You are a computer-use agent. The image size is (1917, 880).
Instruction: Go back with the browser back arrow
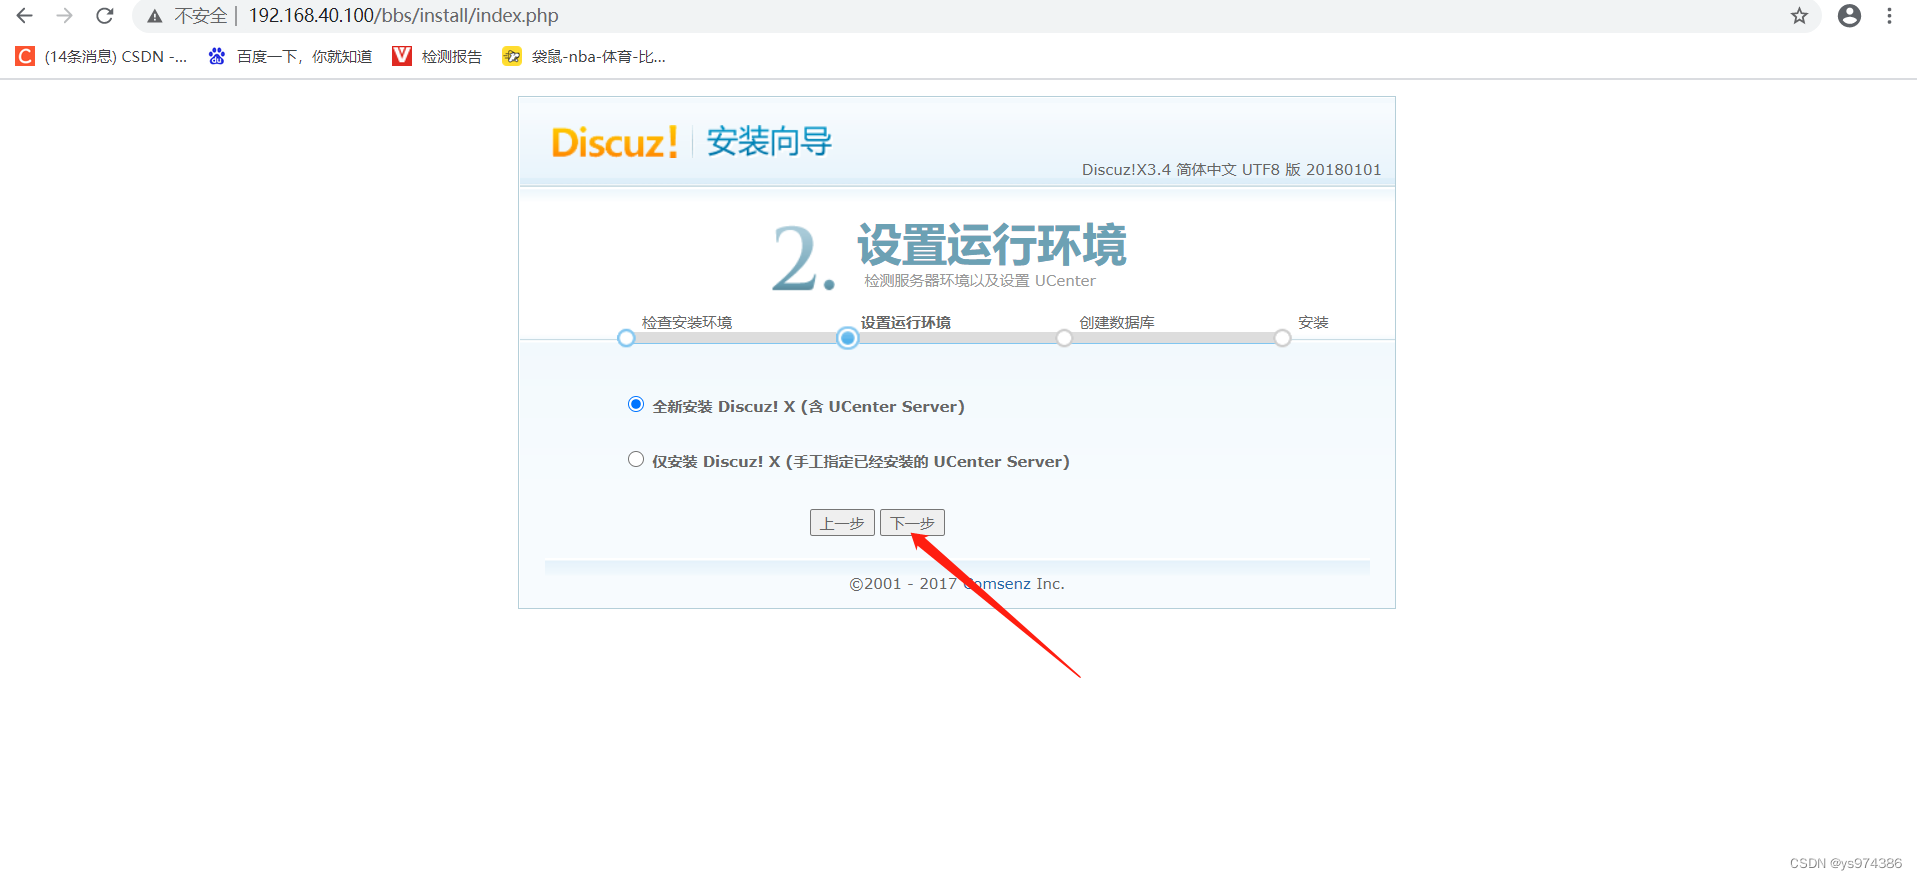click(24, 16)
